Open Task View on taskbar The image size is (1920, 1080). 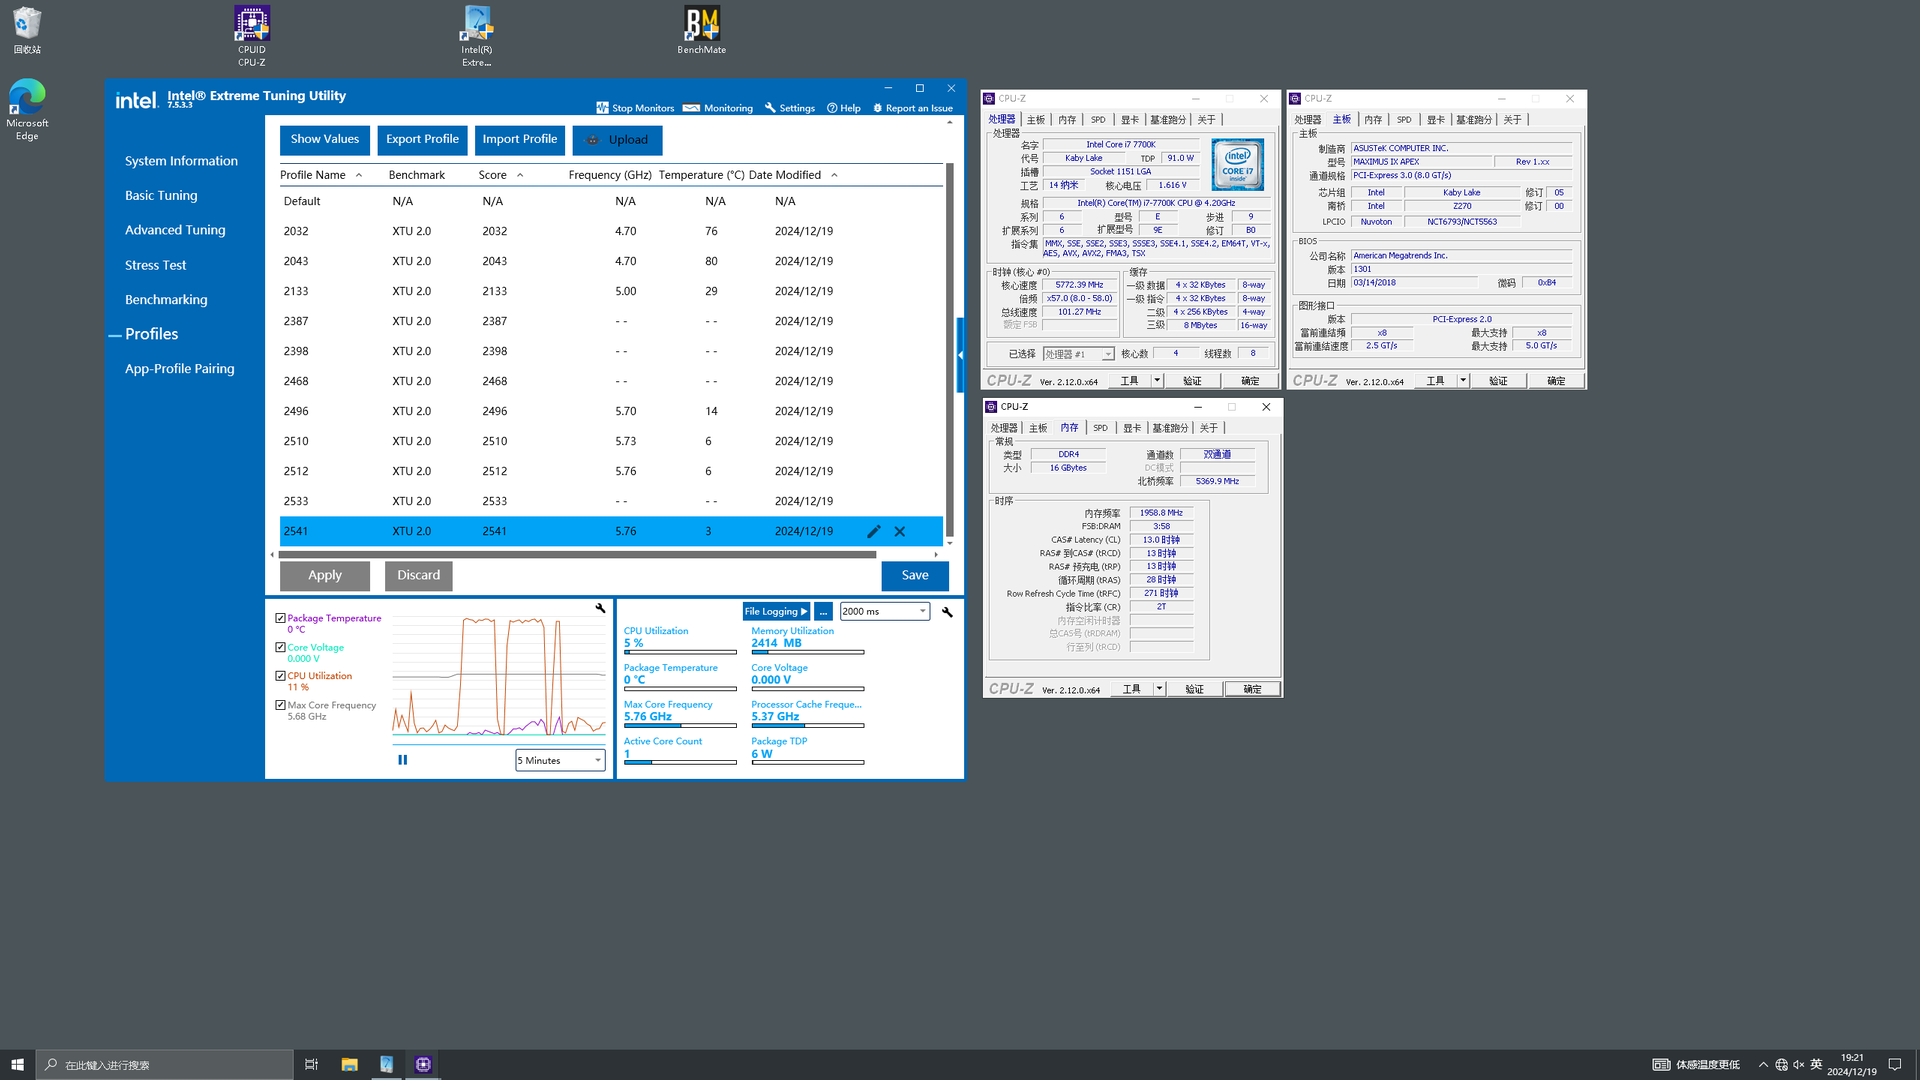(x=311, y=1064)
